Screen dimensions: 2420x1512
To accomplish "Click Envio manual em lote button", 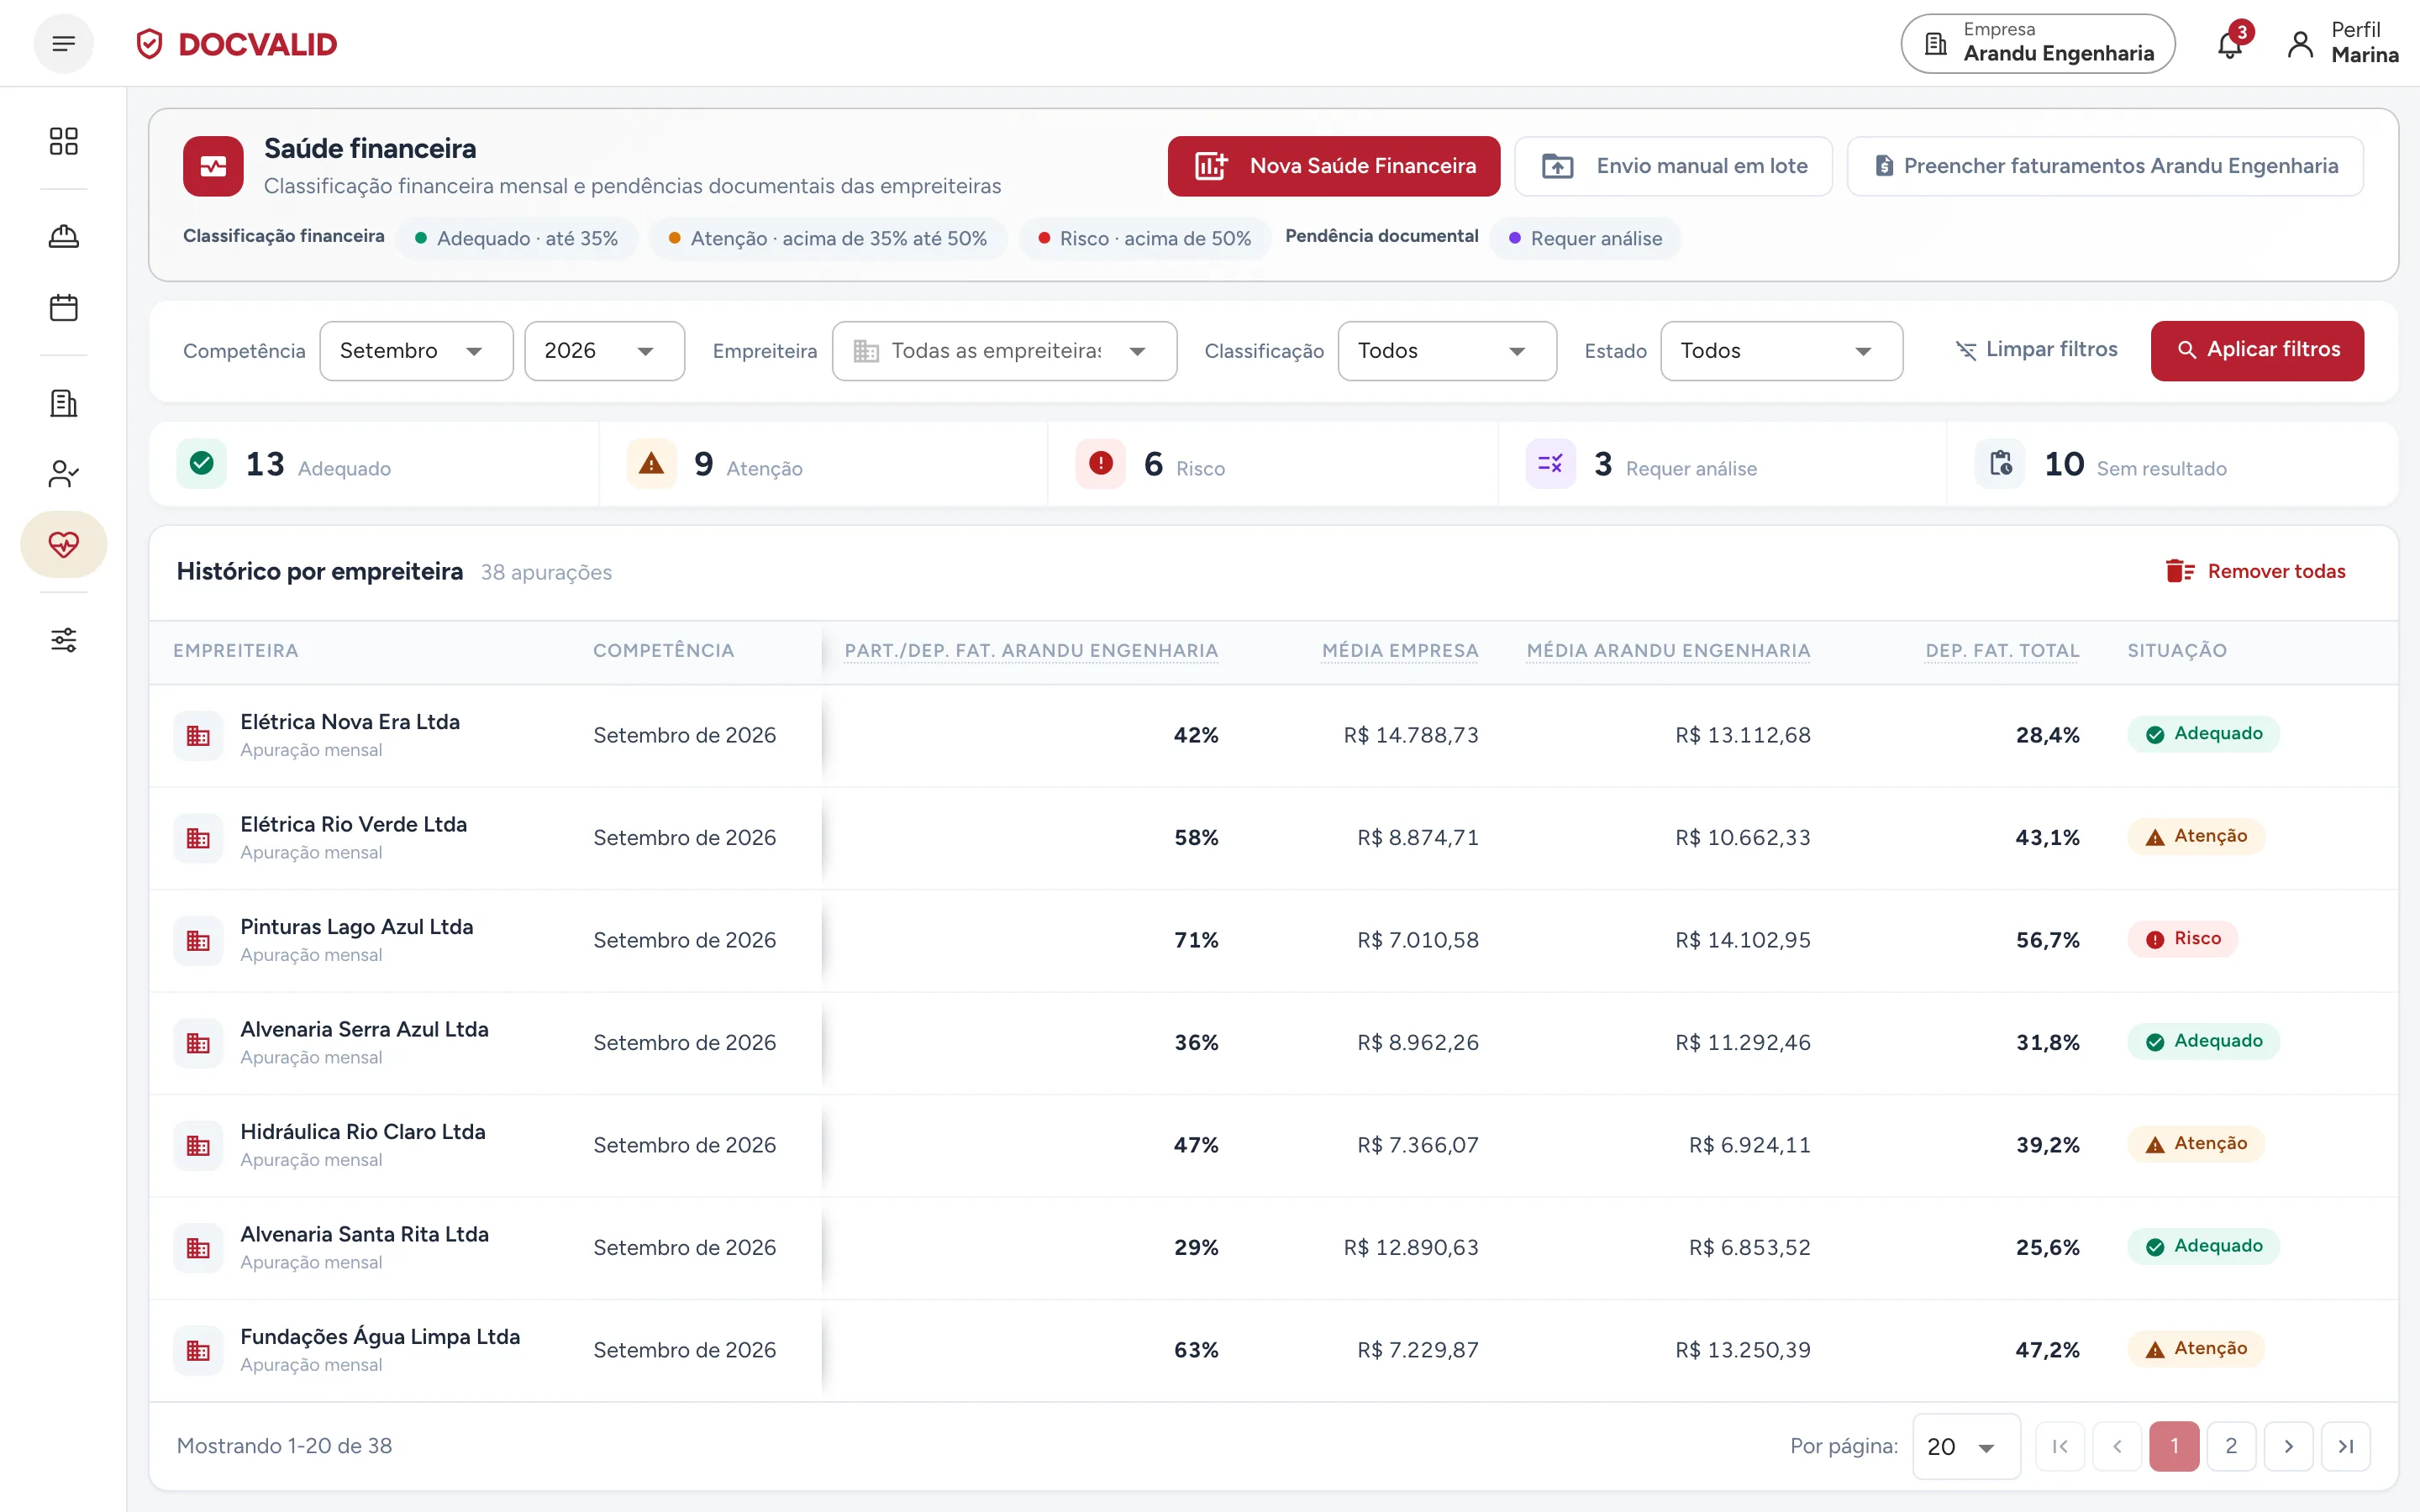I will coord(1673,166).
